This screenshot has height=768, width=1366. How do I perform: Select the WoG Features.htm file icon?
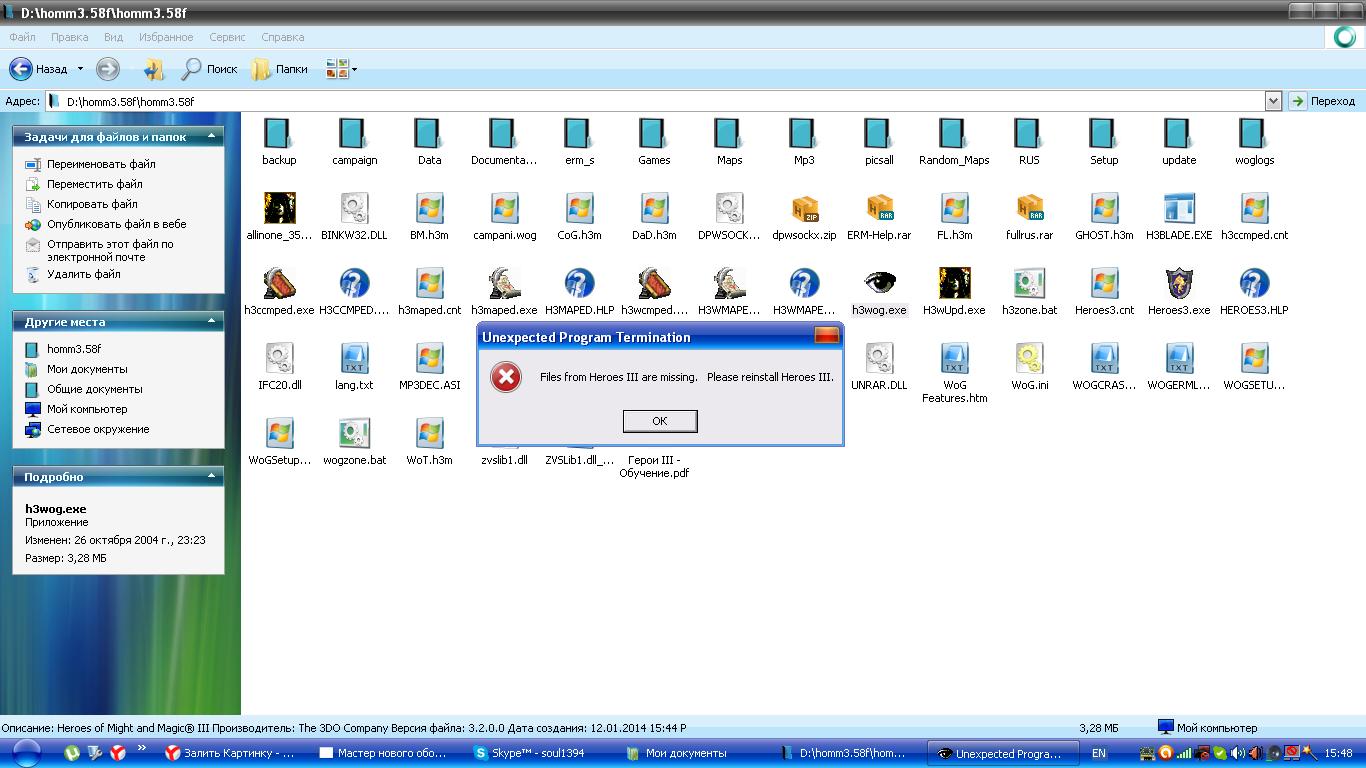point(954,358)
